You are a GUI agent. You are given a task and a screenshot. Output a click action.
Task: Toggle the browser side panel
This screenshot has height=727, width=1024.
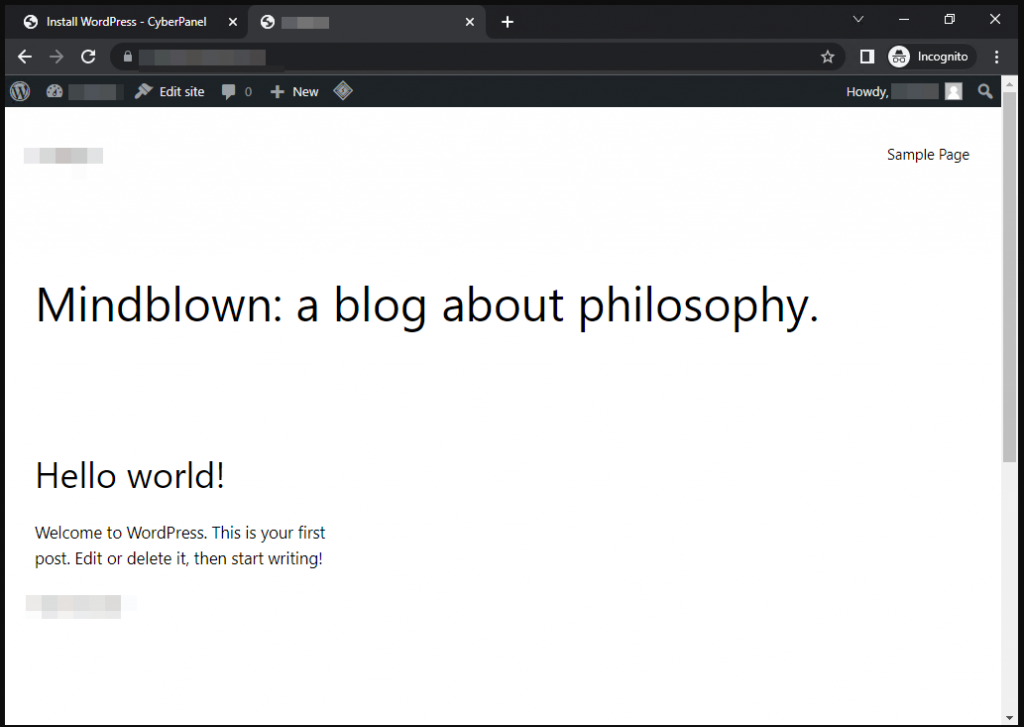(x=867, y=57)
